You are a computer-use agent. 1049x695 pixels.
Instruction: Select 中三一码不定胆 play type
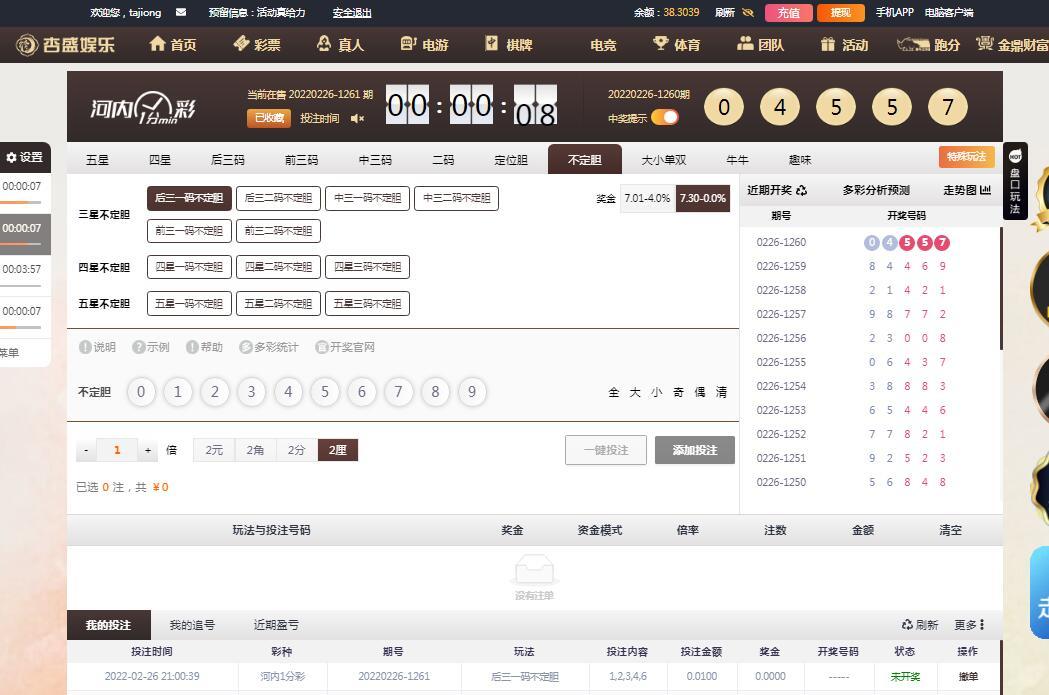coord(367,198)
